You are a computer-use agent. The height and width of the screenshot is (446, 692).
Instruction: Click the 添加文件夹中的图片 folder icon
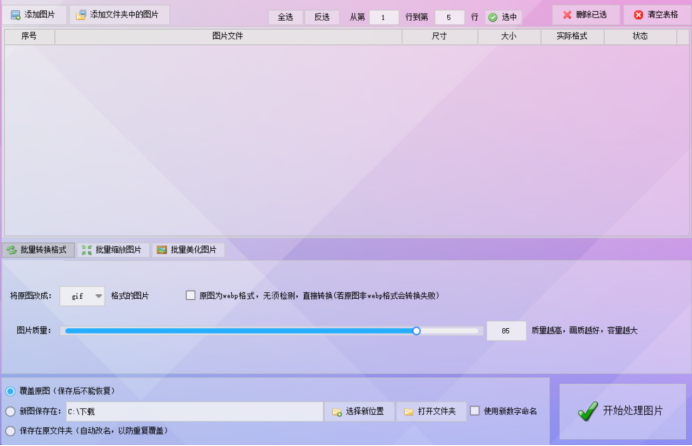click(81, 15)
